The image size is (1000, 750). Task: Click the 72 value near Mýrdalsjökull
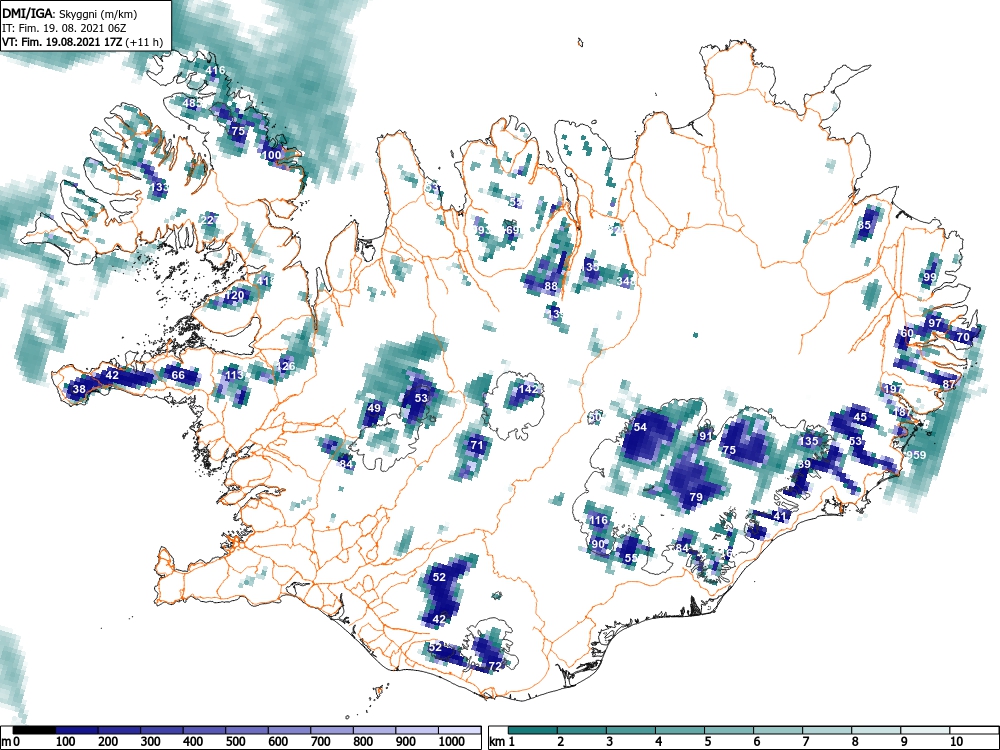[495, 666]
